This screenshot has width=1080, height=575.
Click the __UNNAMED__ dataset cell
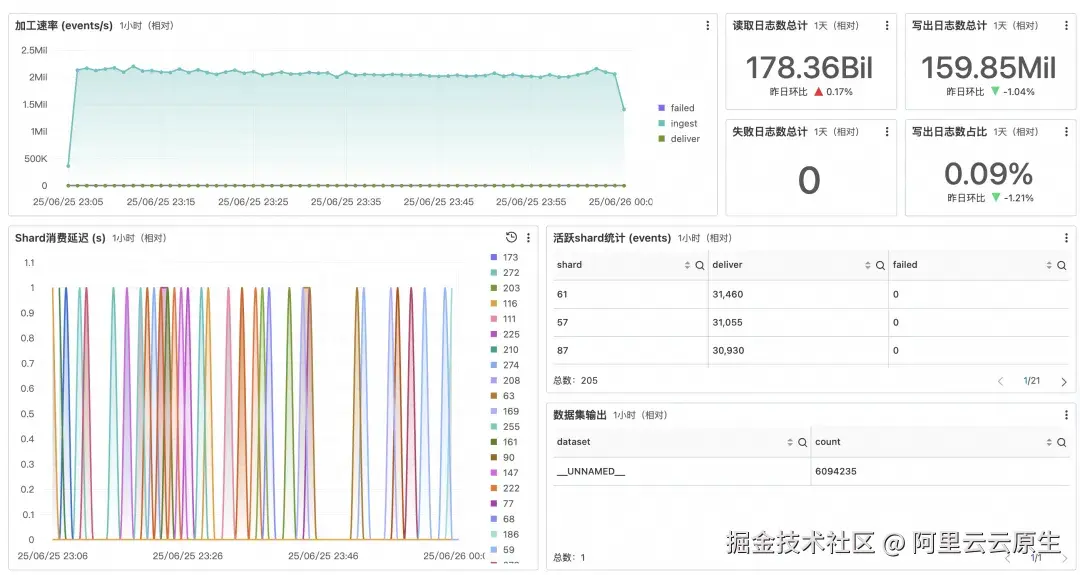click(x=682, y=472)
